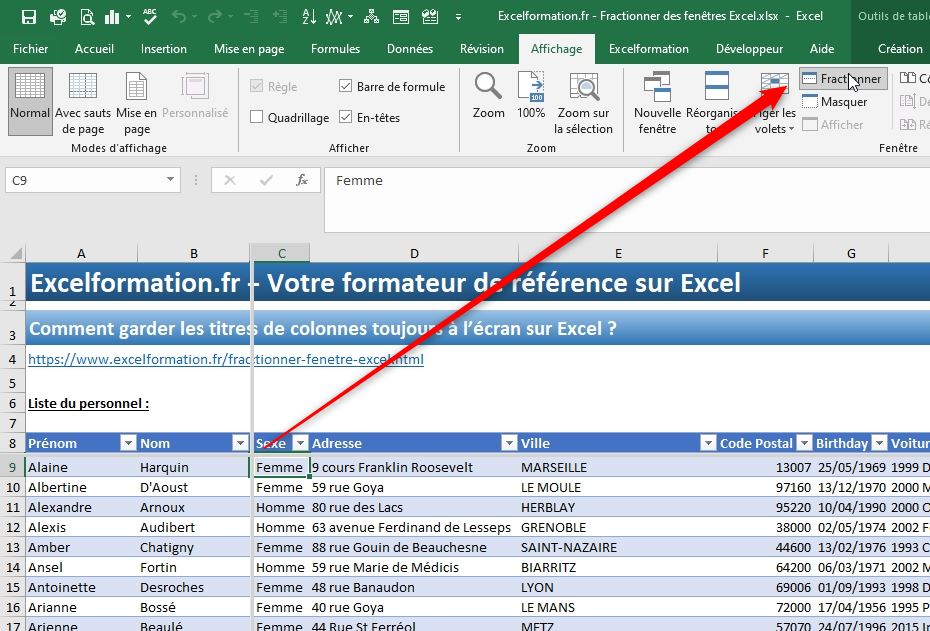
Task: Toggle the 'Barre de formule' checkbox
Action: pyautogui.click(x=346, y=86)
